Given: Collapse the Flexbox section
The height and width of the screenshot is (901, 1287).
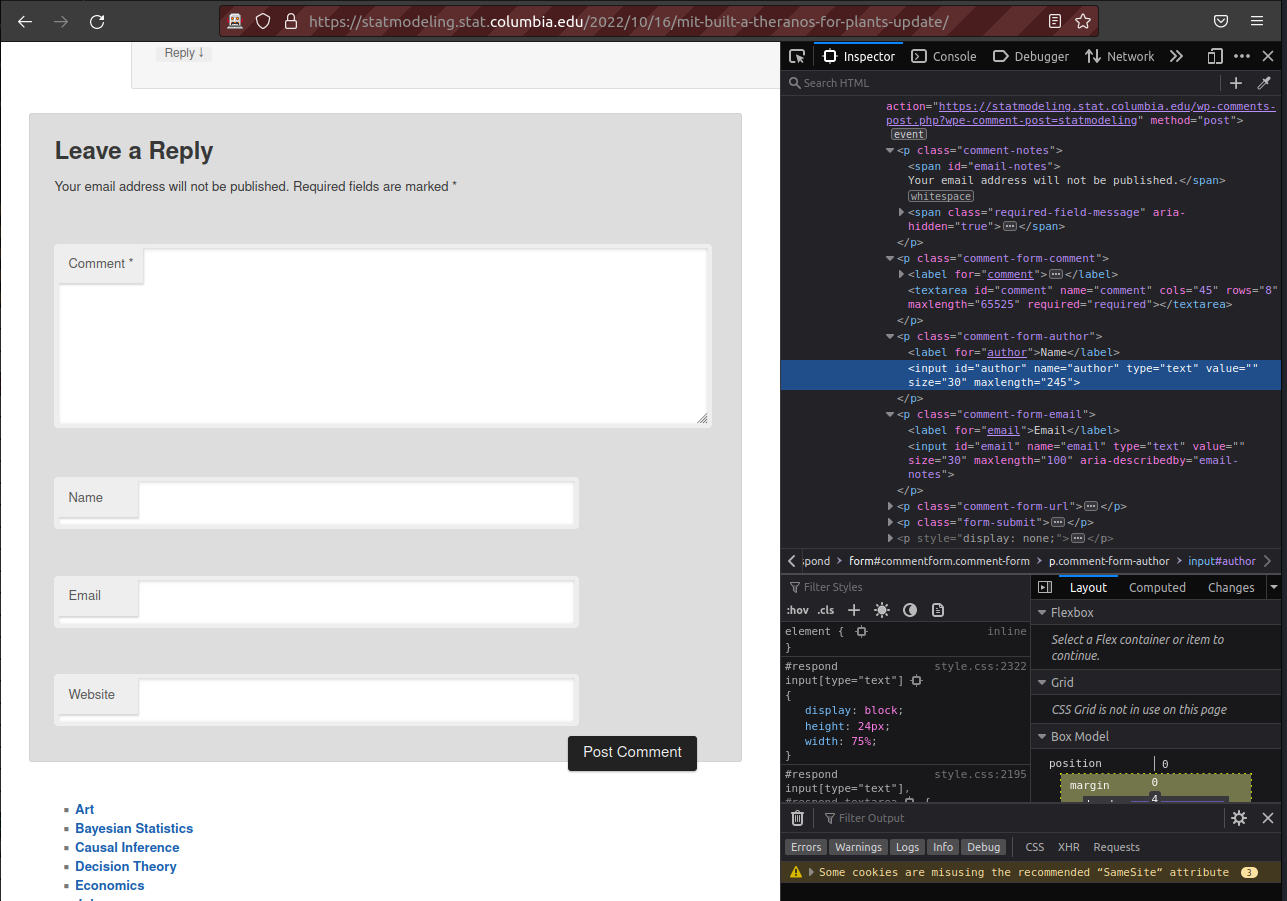Looking at the screenshot, I should pyautogui.click(x=1042, y=613).
